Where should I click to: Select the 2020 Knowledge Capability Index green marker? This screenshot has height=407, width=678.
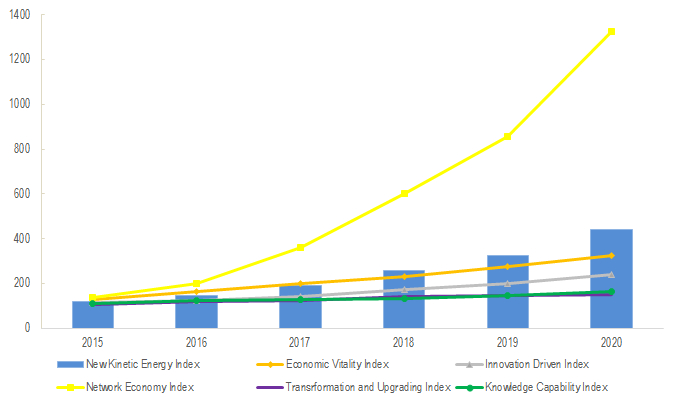click(611, 292)
